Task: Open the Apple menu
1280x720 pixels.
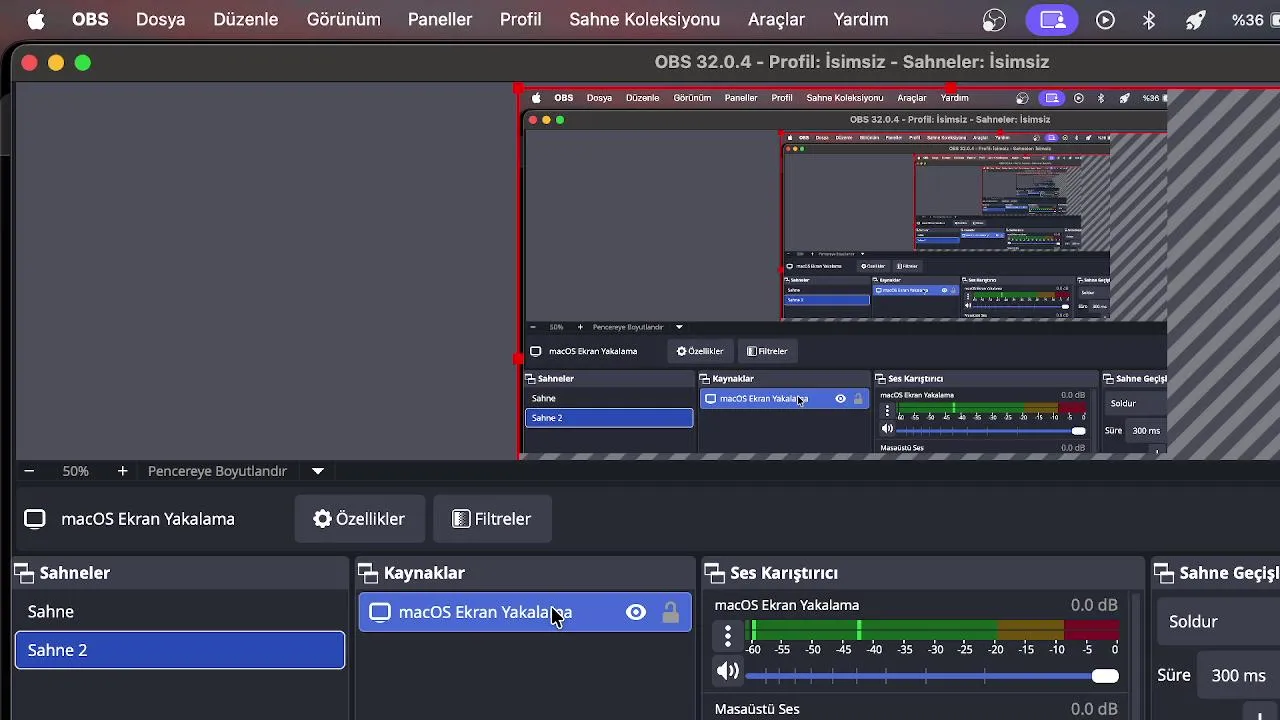Action: point(36,19)
